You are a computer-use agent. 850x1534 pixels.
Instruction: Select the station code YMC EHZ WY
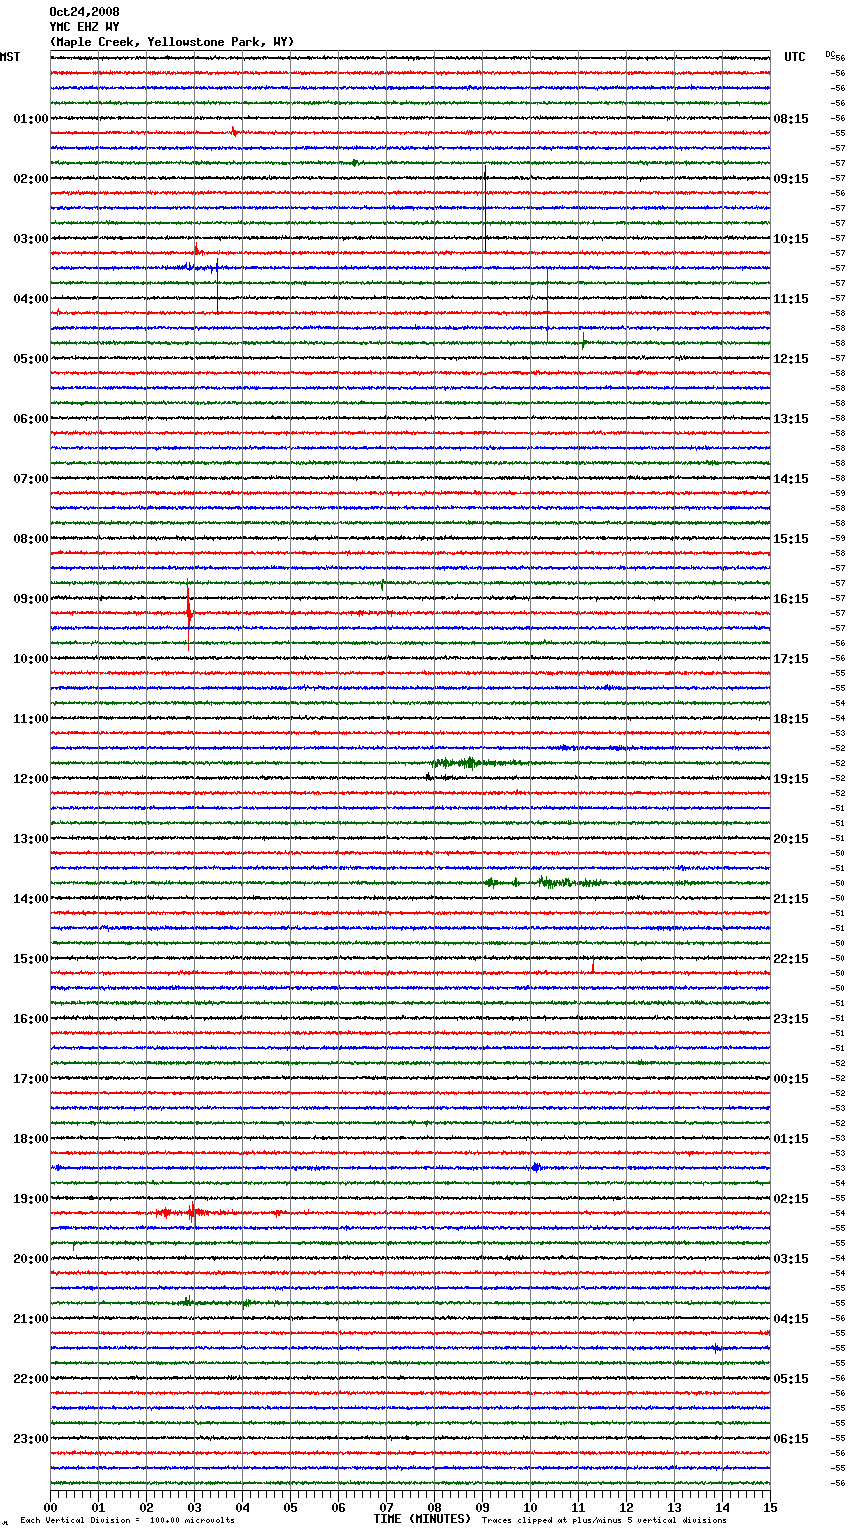pyautogui.click(x=84, y=27)
